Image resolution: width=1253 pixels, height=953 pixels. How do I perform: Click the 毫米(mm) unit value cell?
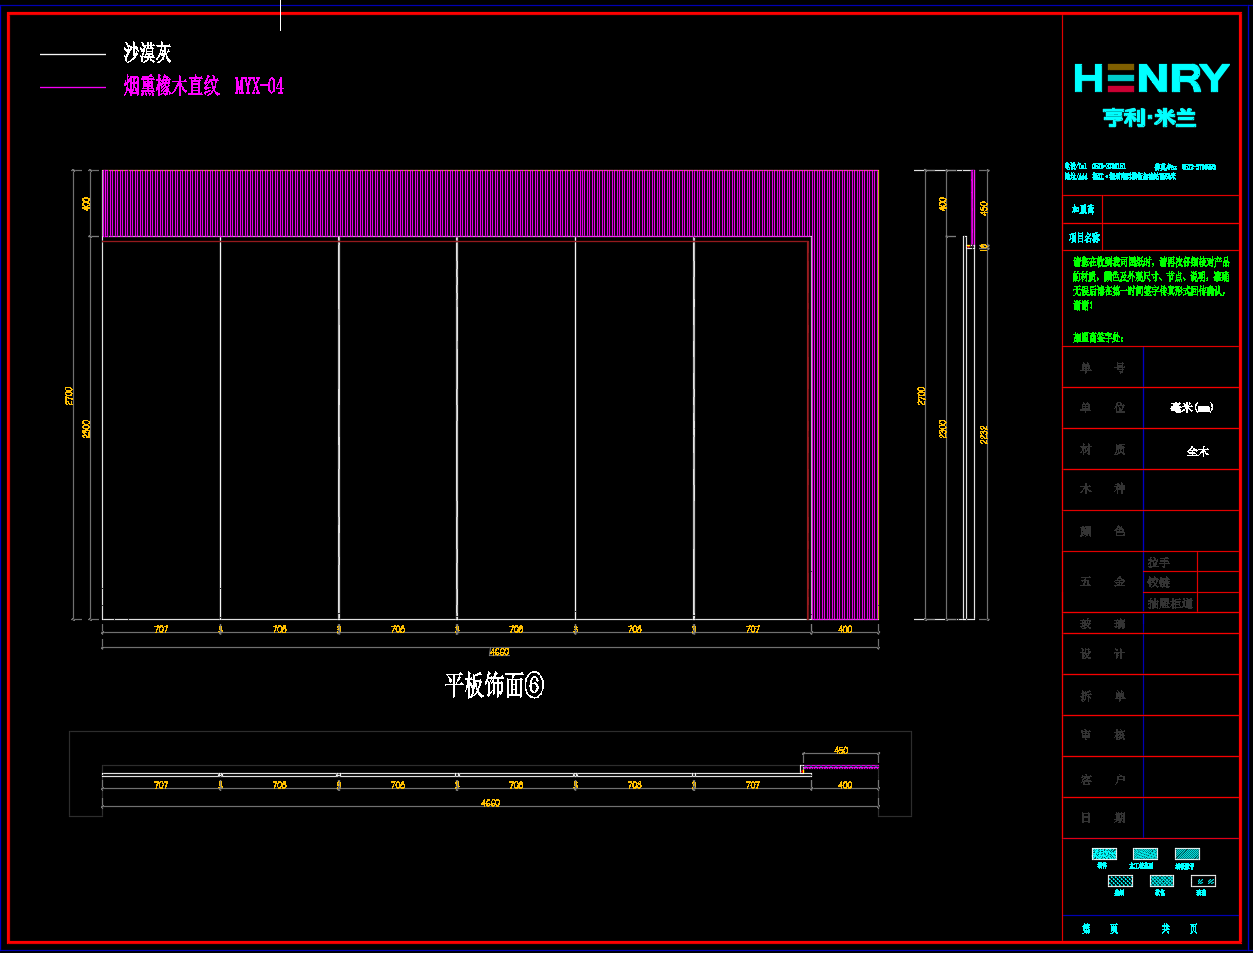click(1191, 408)
